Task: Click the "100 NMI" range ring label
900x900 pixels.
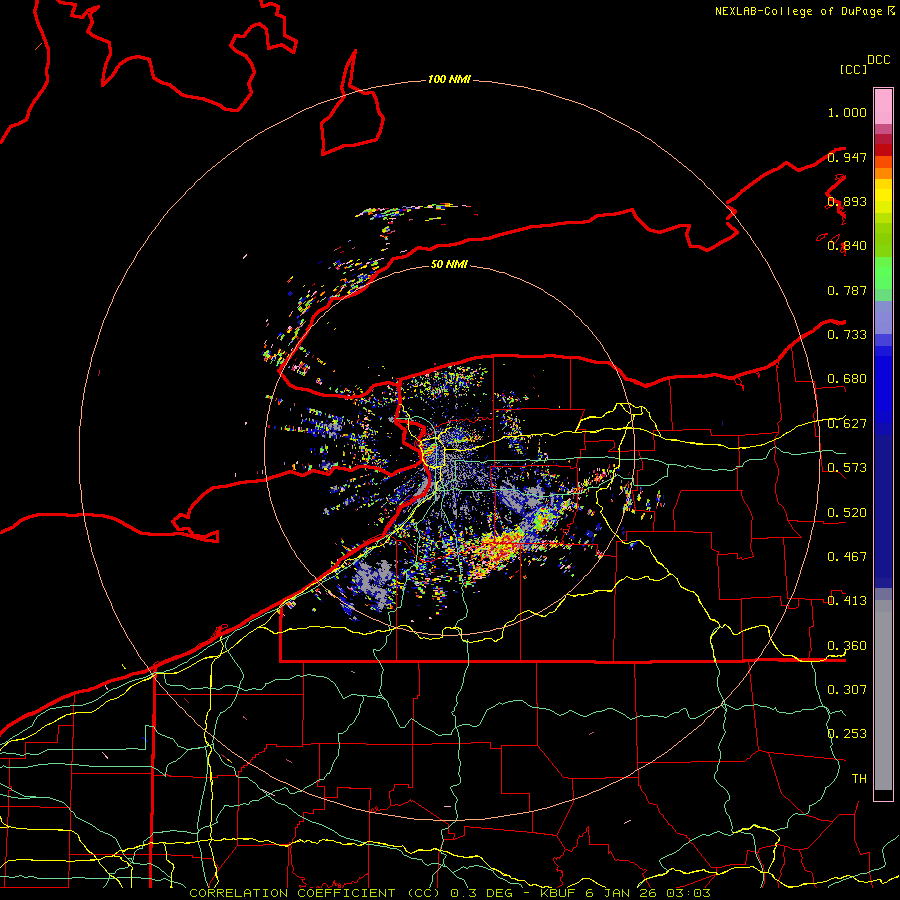Action: click(x=449, y=79)
